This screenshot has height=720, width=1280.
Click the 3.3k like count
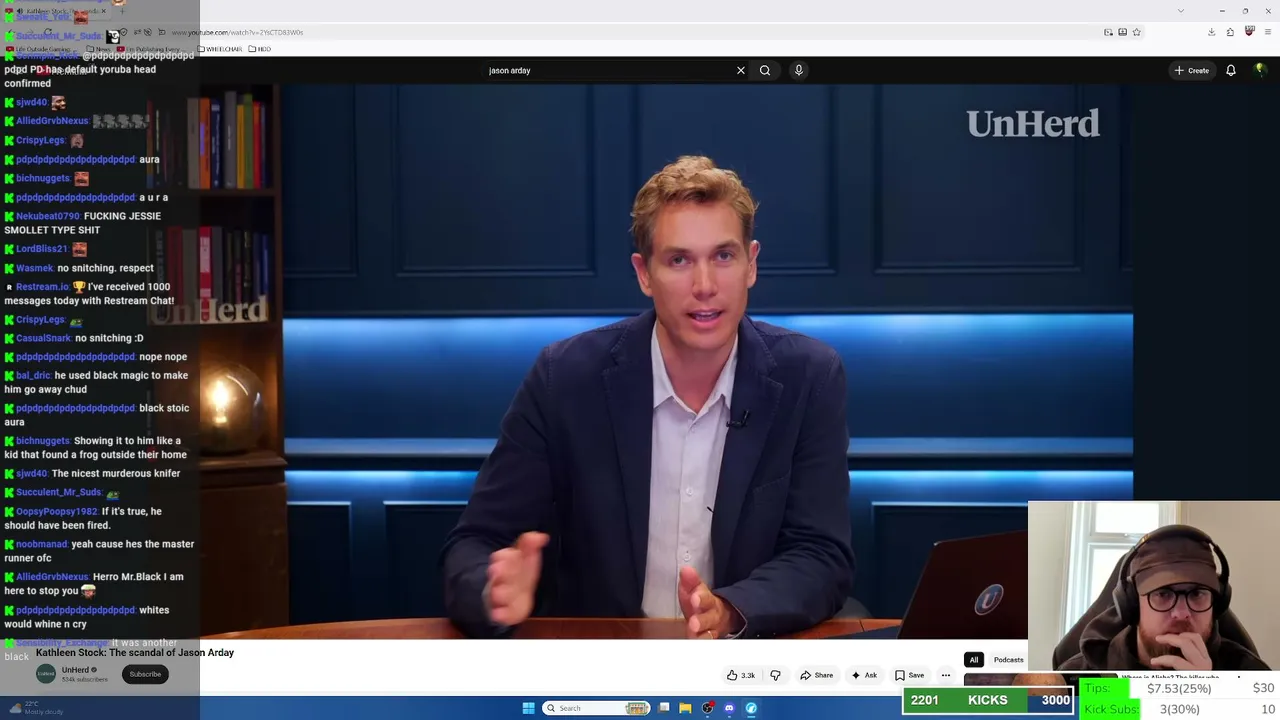coord(748,675)
